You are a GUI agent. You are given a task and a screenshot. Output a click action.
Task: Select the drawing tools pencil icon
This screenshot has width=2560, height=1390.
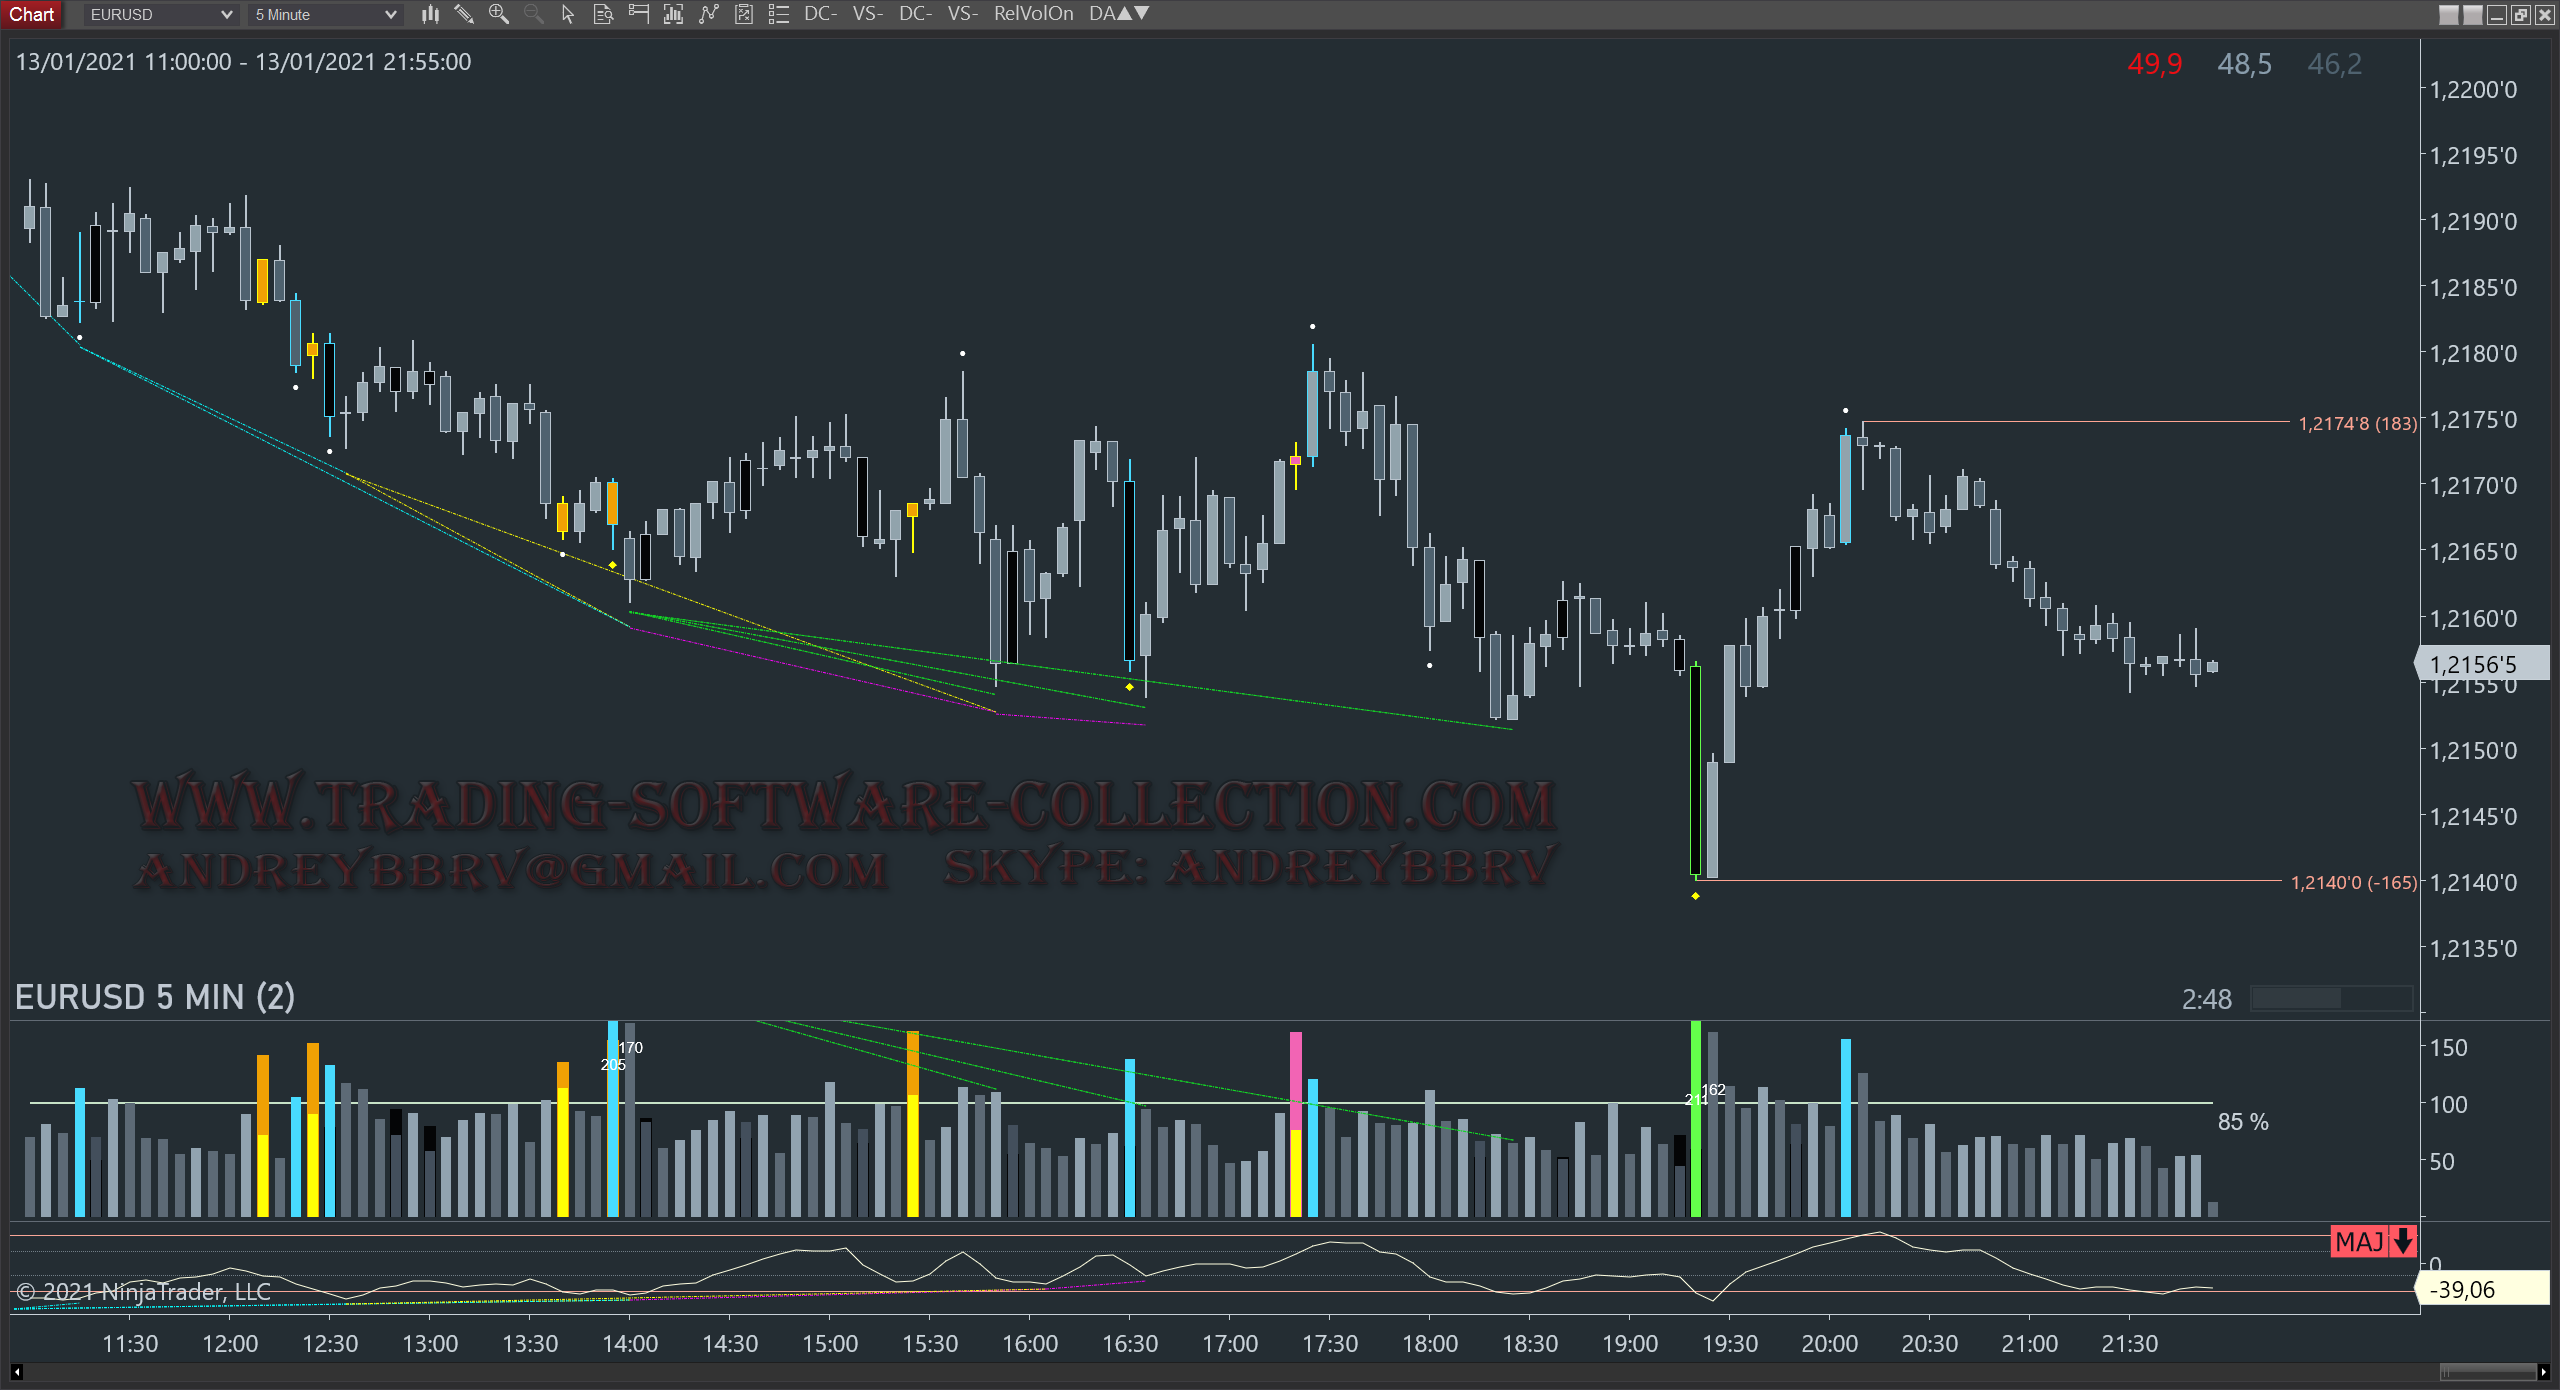(464, 14)
